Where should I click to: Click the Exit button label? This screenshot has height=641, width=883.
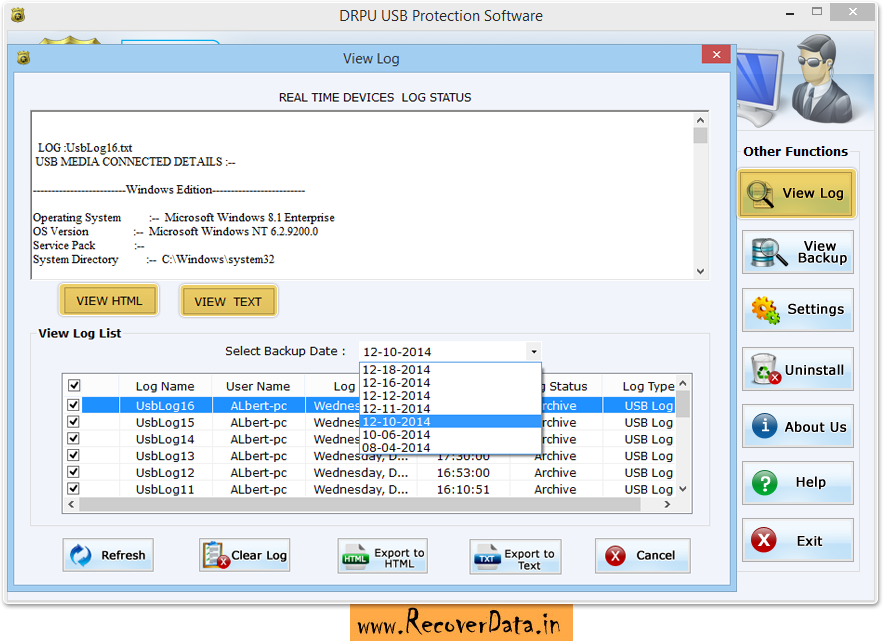[809, 541]
